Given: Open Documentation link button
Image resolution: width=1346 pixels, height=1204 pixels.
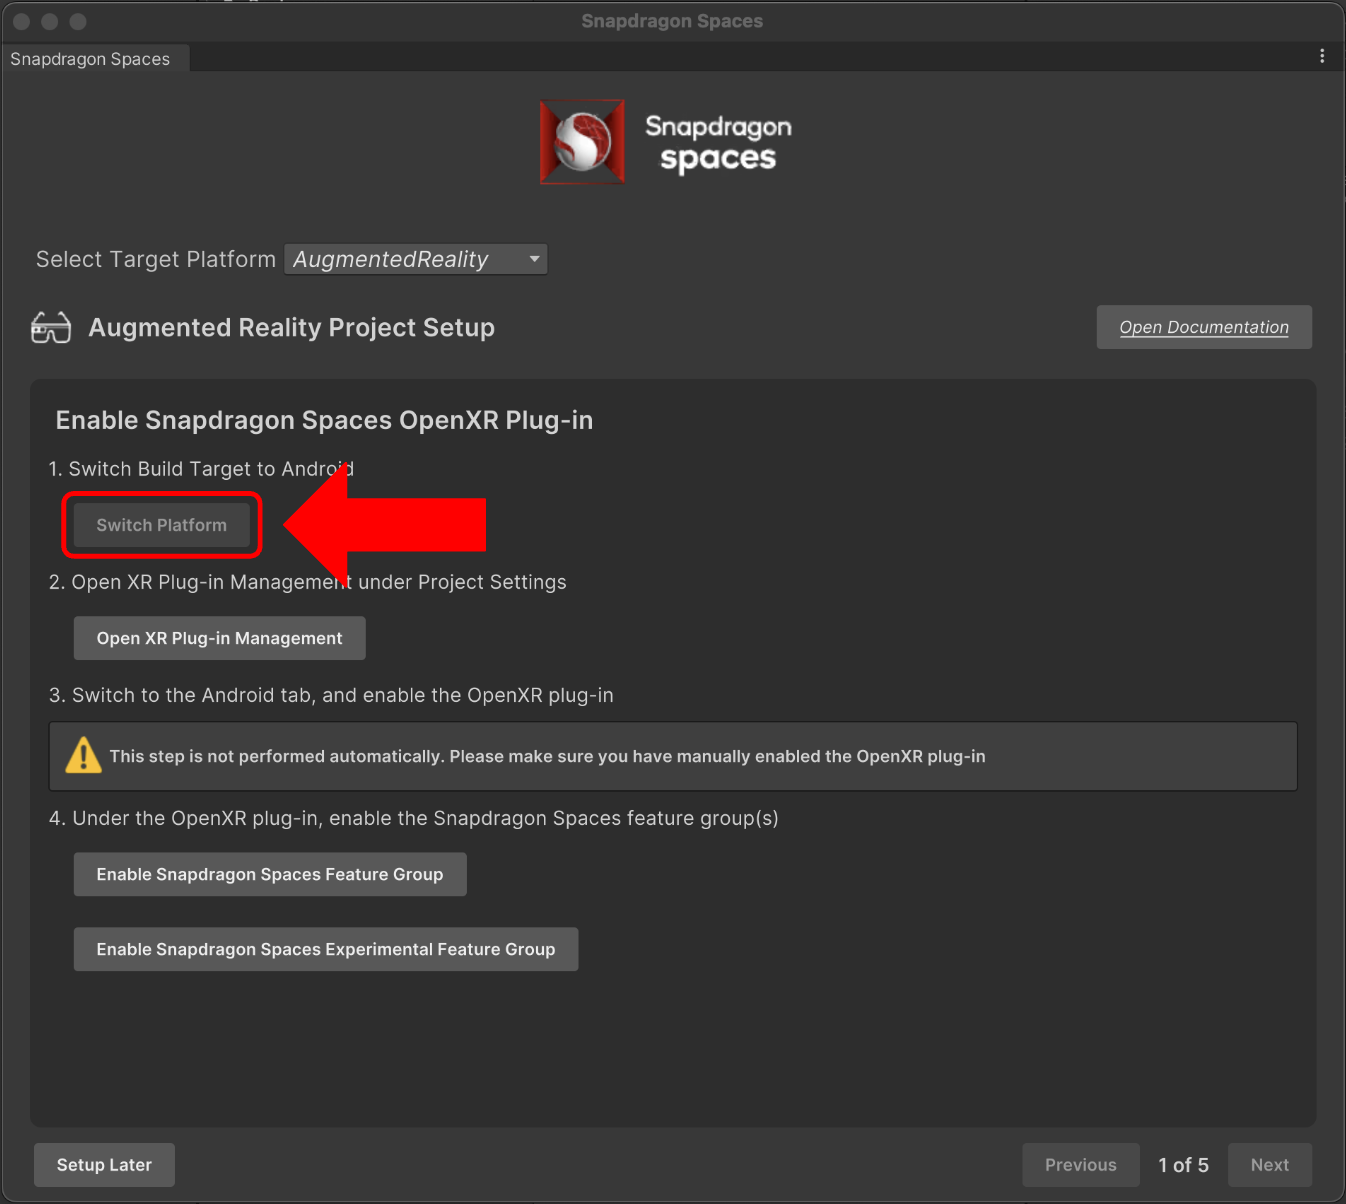Looking at the screenshot, I should point(1204,327).
